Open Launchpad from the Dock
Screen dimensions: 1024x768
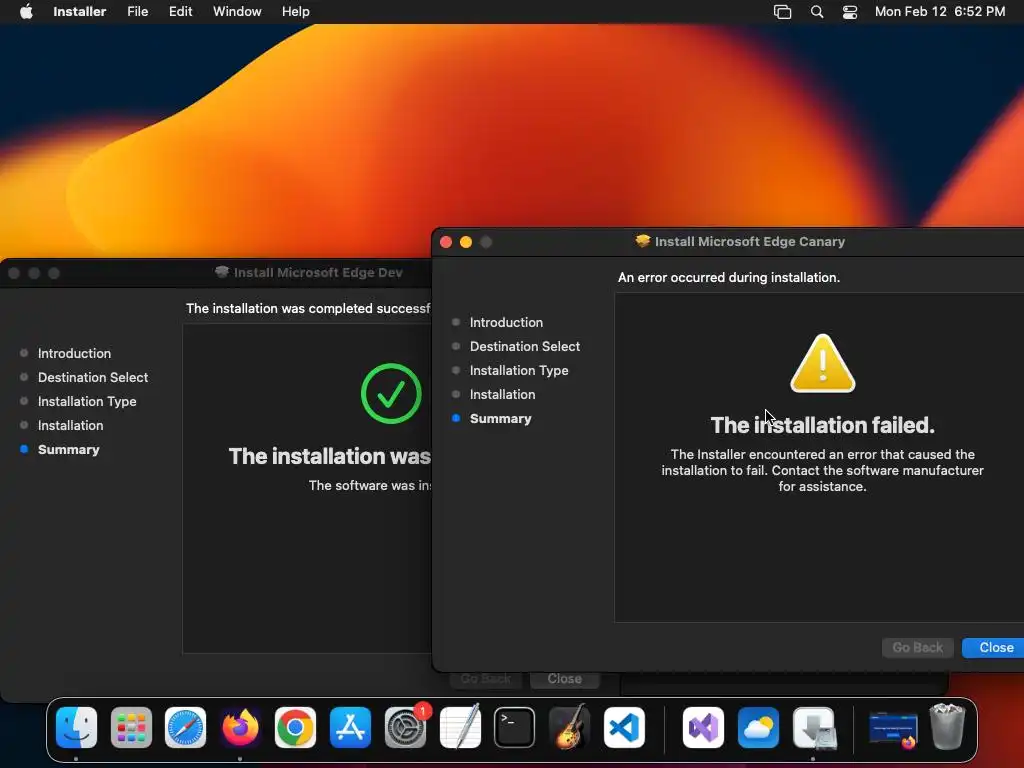coord(131,728)
